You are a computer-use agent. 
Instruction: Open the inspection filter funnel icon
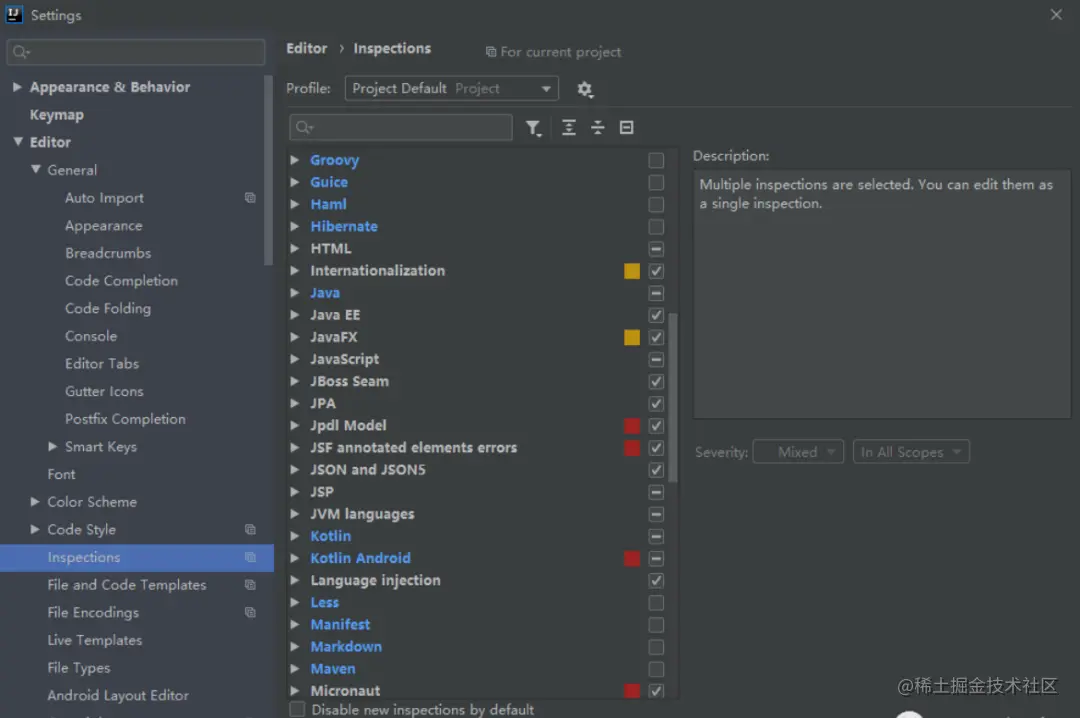(x=533, y=128)
